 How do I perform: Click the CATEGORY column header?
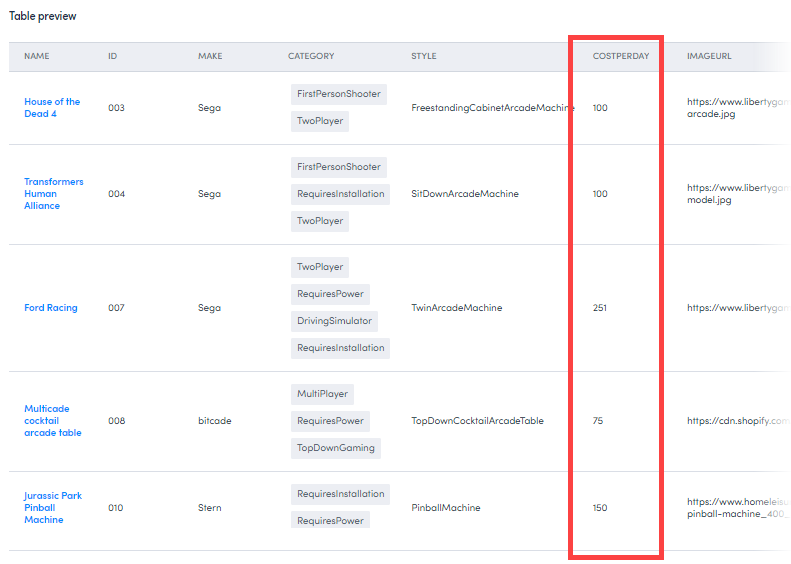click(x=311, y=56)
